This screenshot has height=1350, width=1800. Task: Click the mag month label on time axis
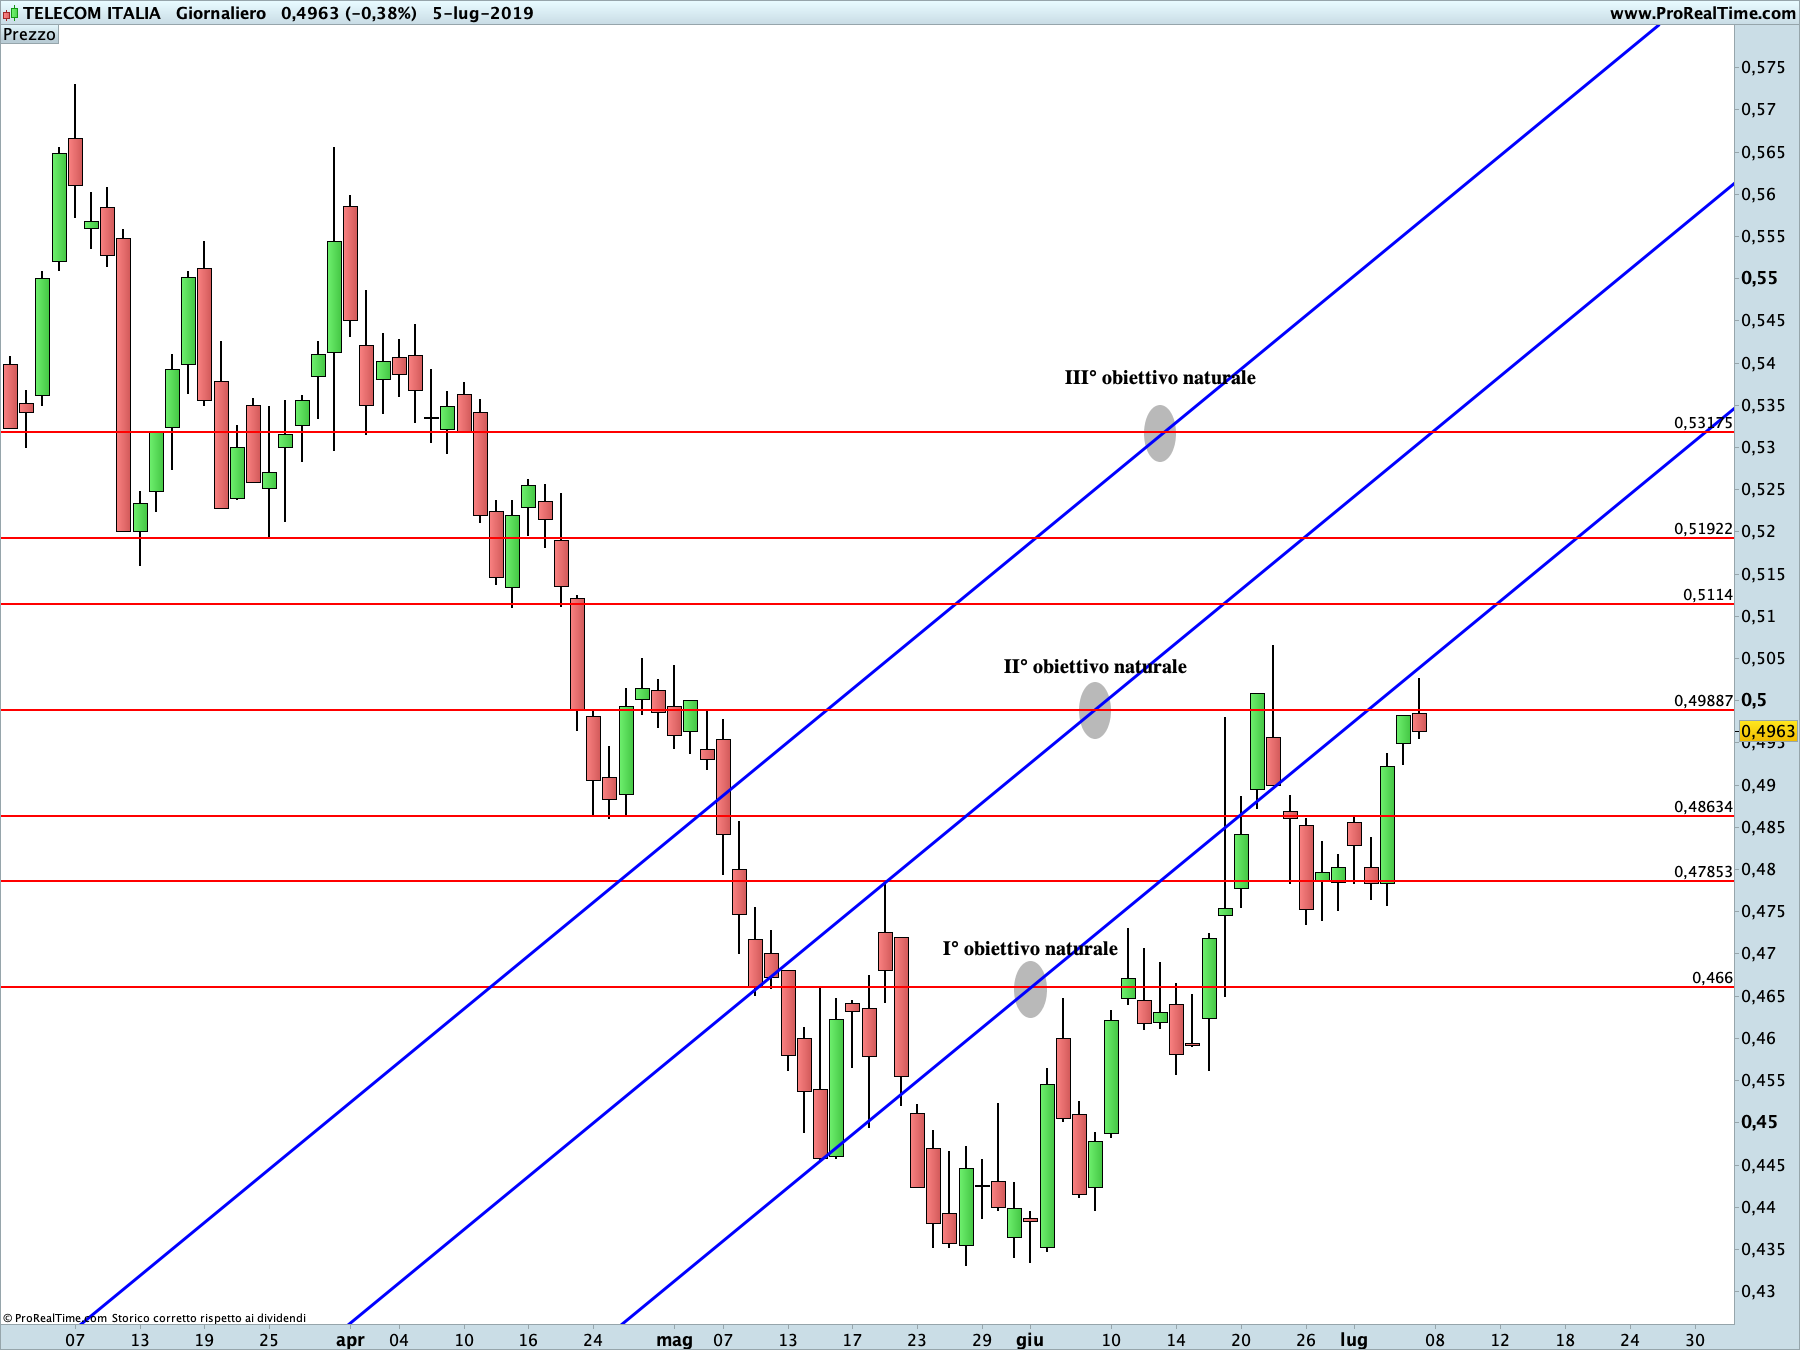click(675, 1340)
